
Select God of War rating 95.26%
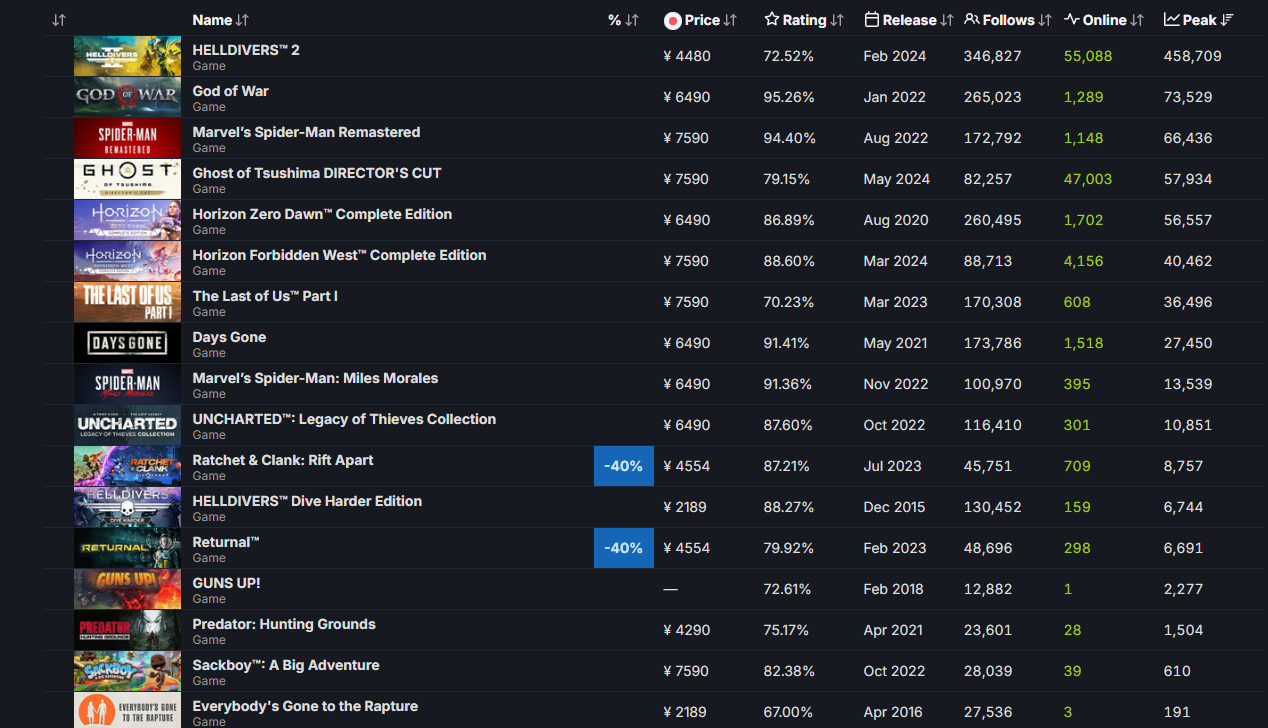[x=789, y=97]
